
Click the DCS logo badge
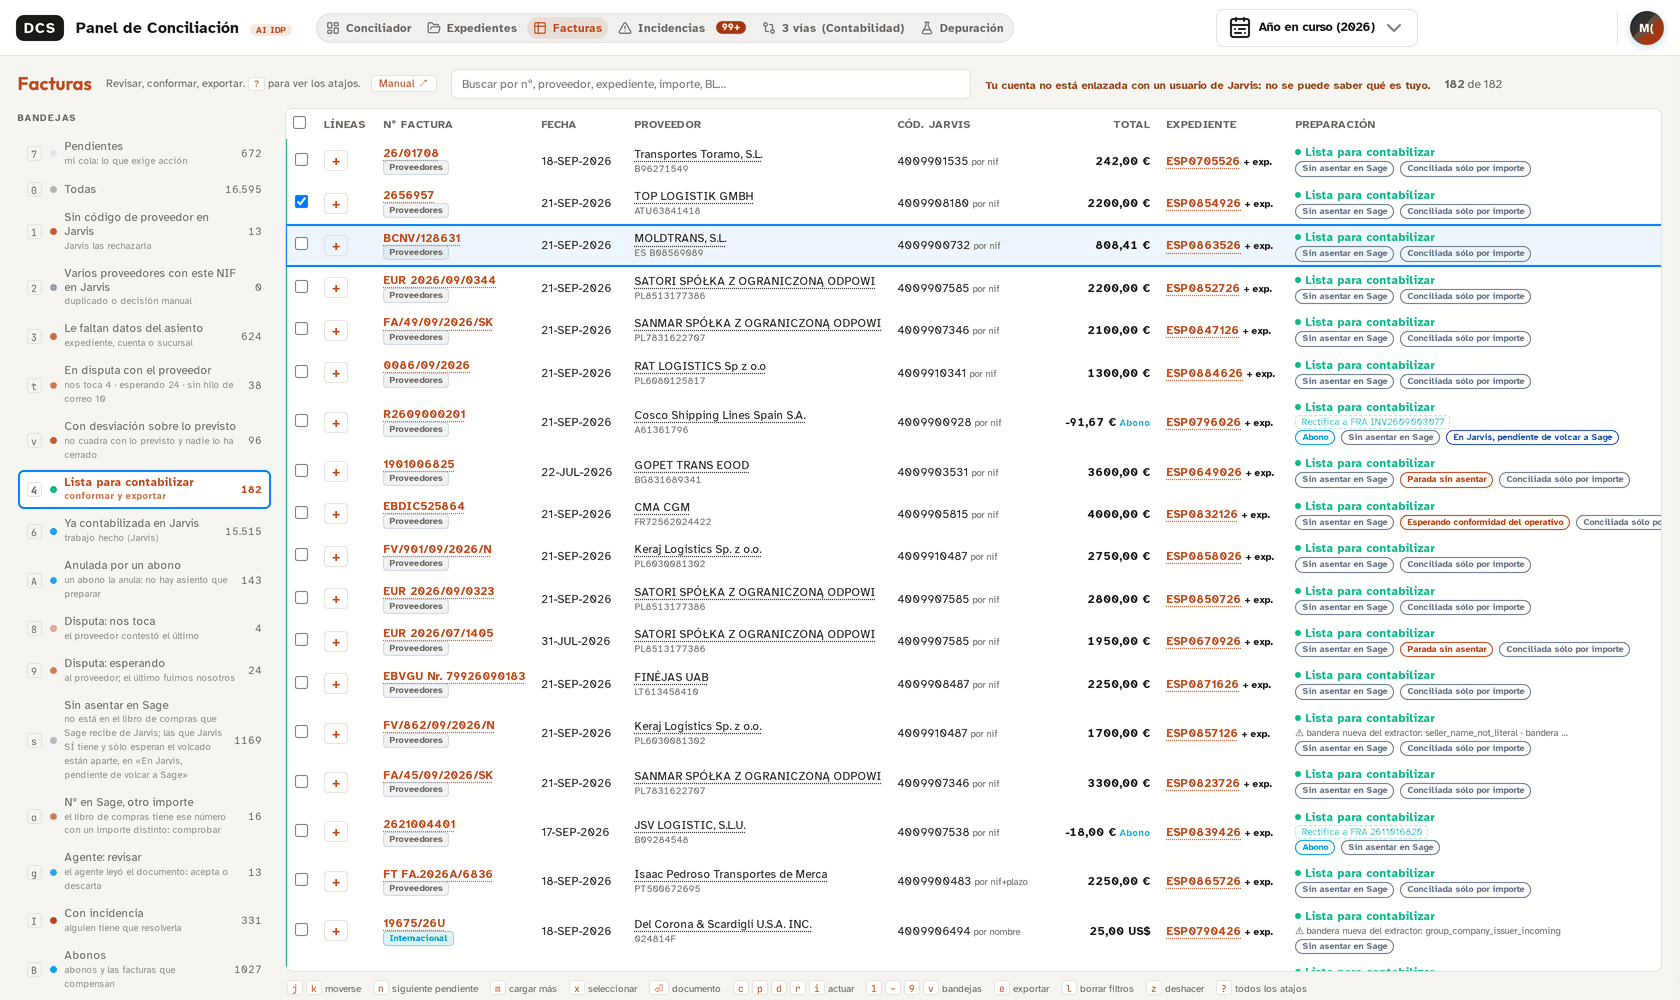(x=40, y=28)
